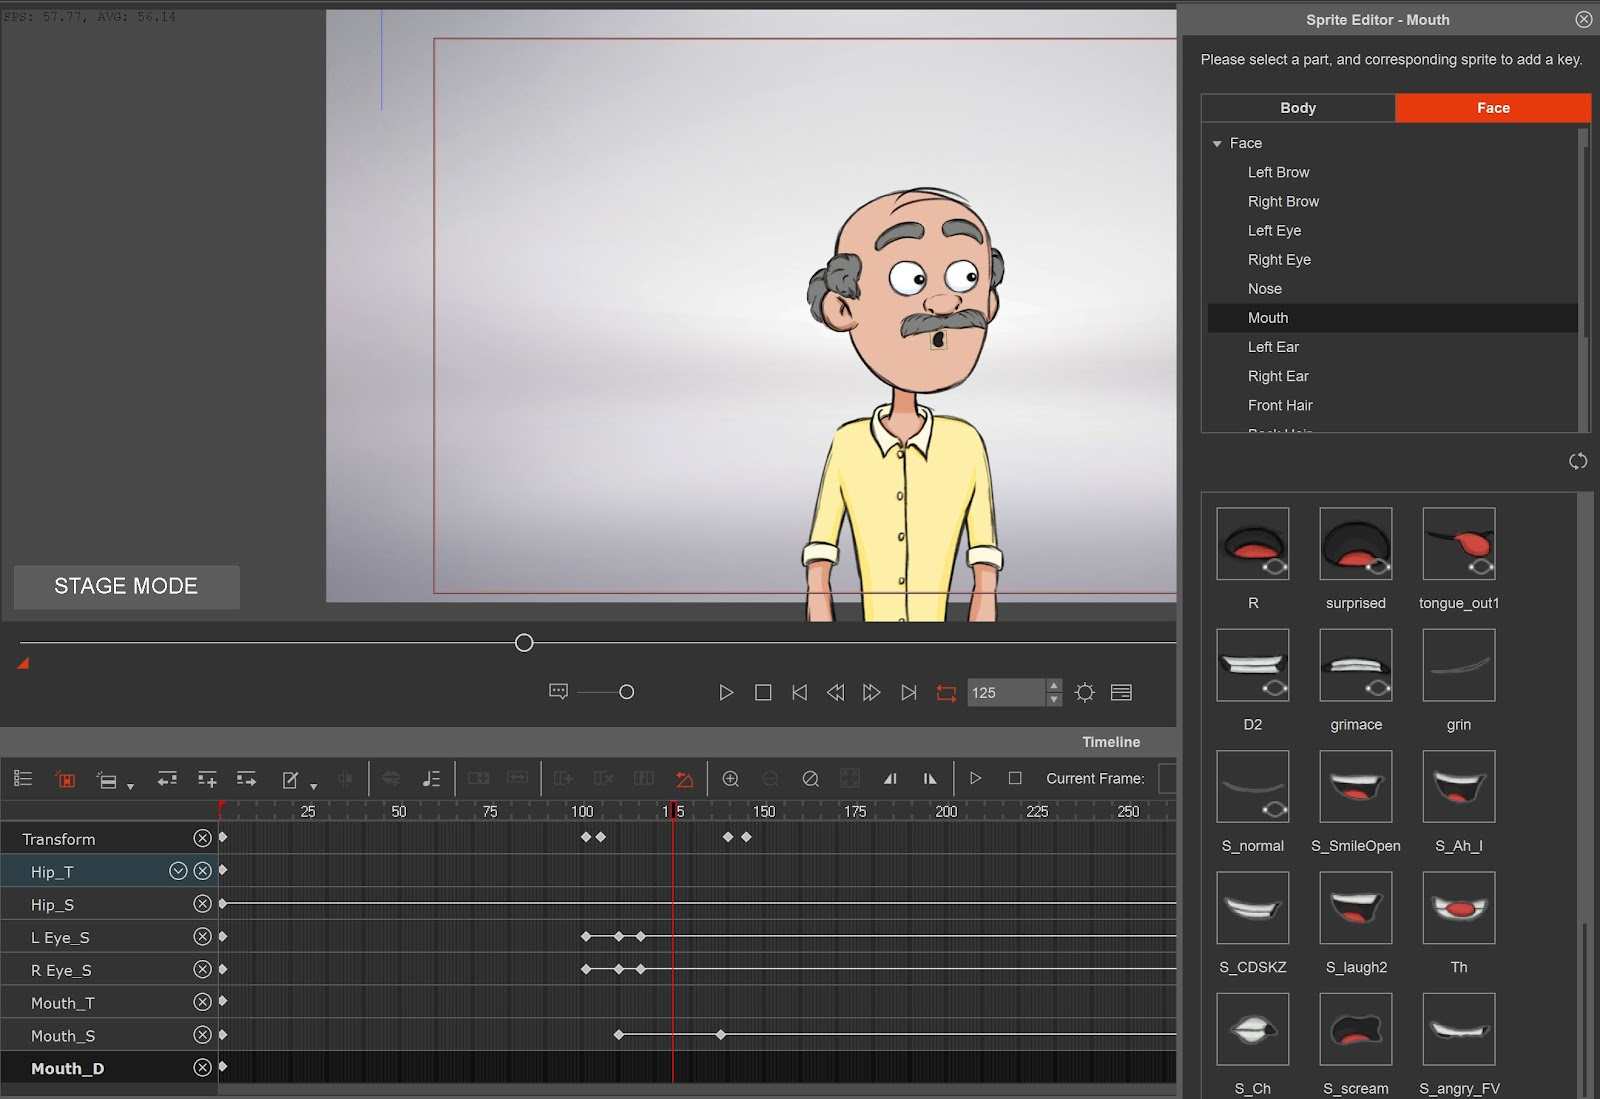Screen dimensions: 1600x1099
Task: Select the Face tab
Action: coord(1492,108)
